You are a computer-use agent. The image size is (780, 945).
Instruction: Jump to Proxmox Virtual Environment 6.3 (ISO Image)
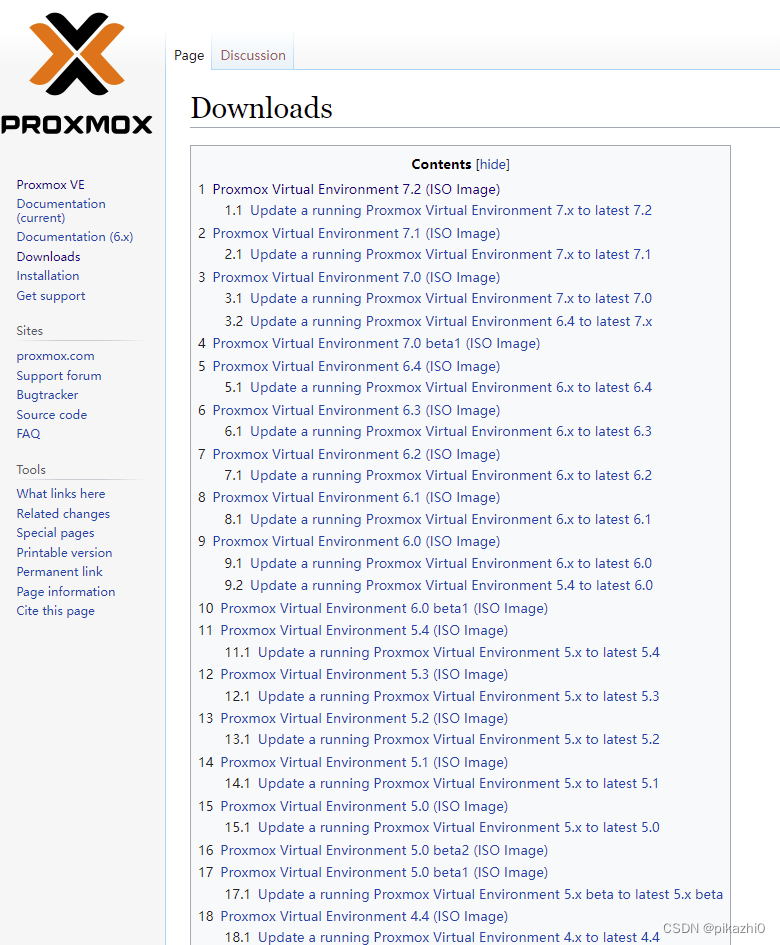(x=356, y=411)
